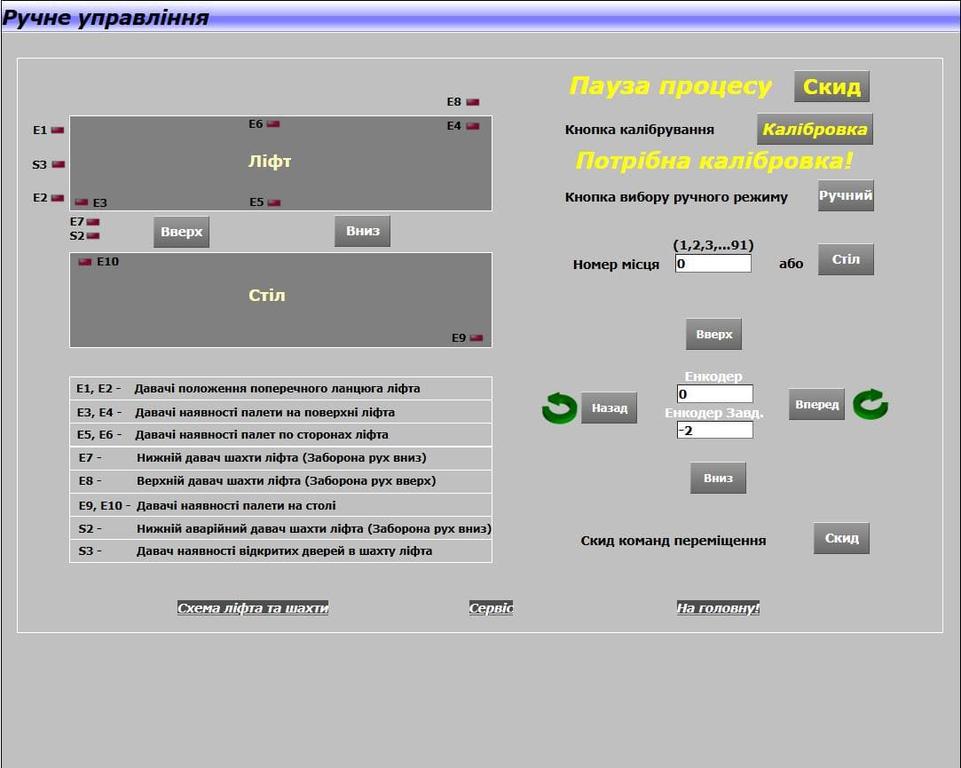Open the Сервіс link
Screen dimensions: 961x768
[491, 608]
